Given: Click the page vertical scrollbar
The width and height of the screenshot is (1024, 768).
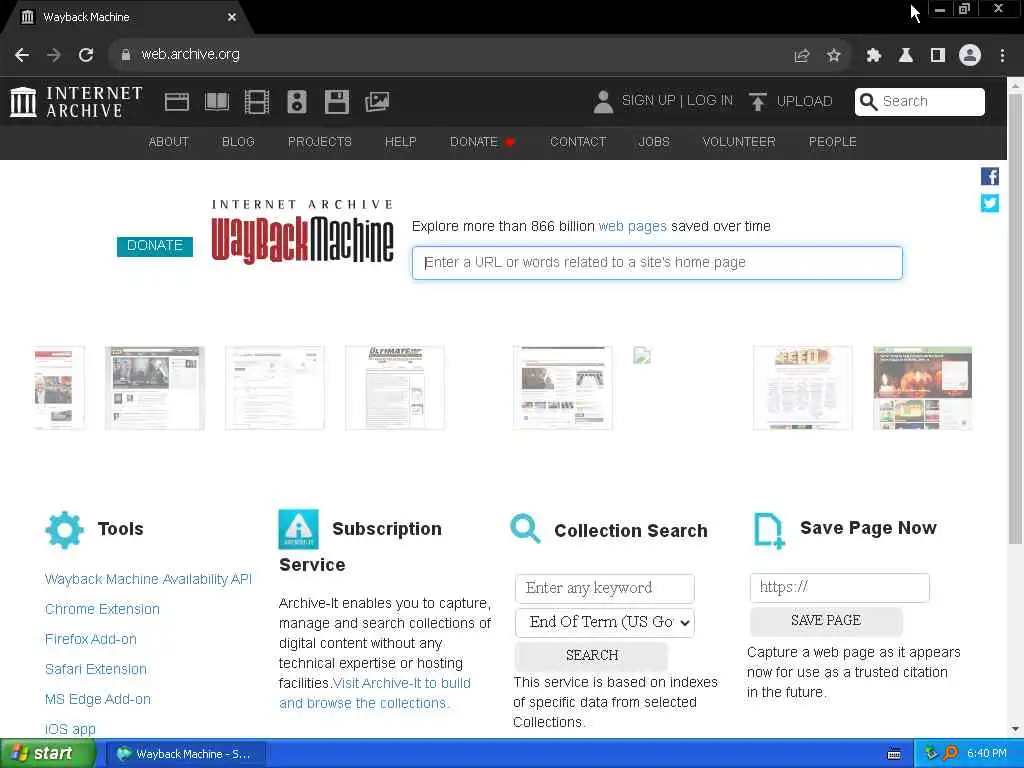Looking at the screenshot, I should coord(1015,320).
